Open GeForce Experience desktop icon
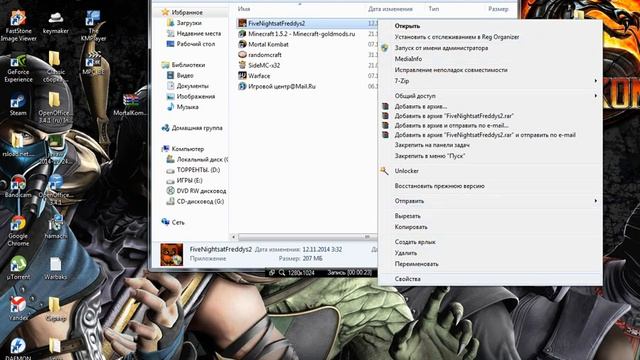This screenshot has height=360, width=640. pyautogui.click(x=18, y=69)
